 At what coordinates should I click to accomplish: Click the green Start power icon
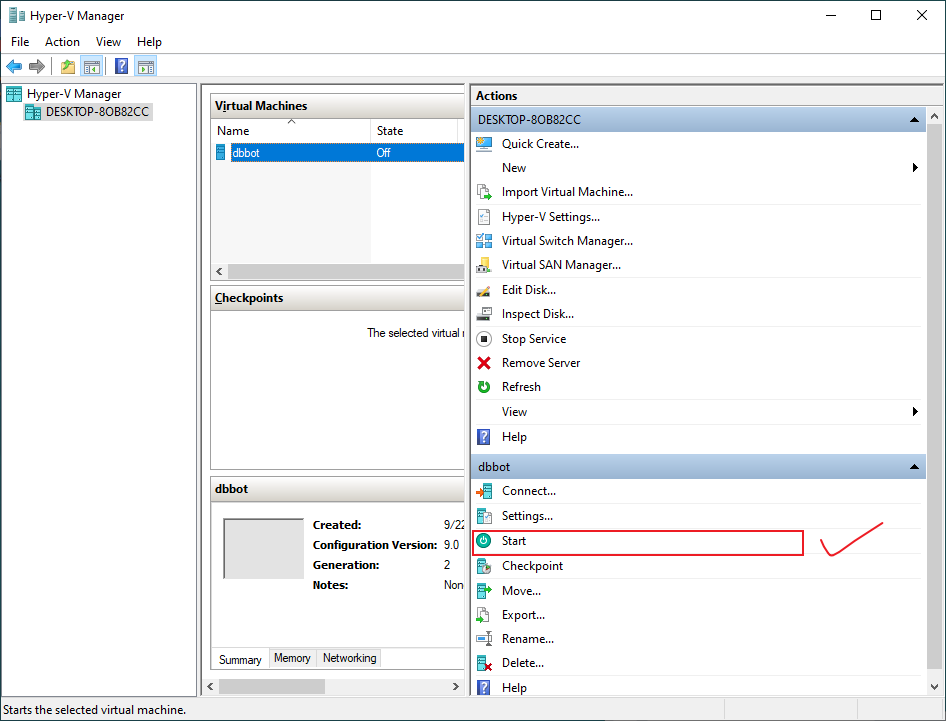point(484,541)
